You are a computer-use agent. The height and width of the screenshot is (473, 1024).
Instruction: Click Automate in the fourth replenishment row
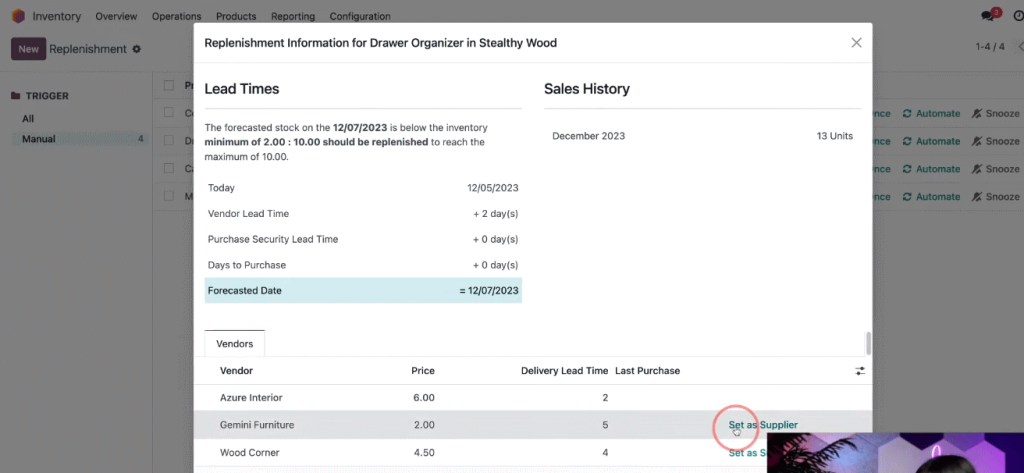[931, 197]
